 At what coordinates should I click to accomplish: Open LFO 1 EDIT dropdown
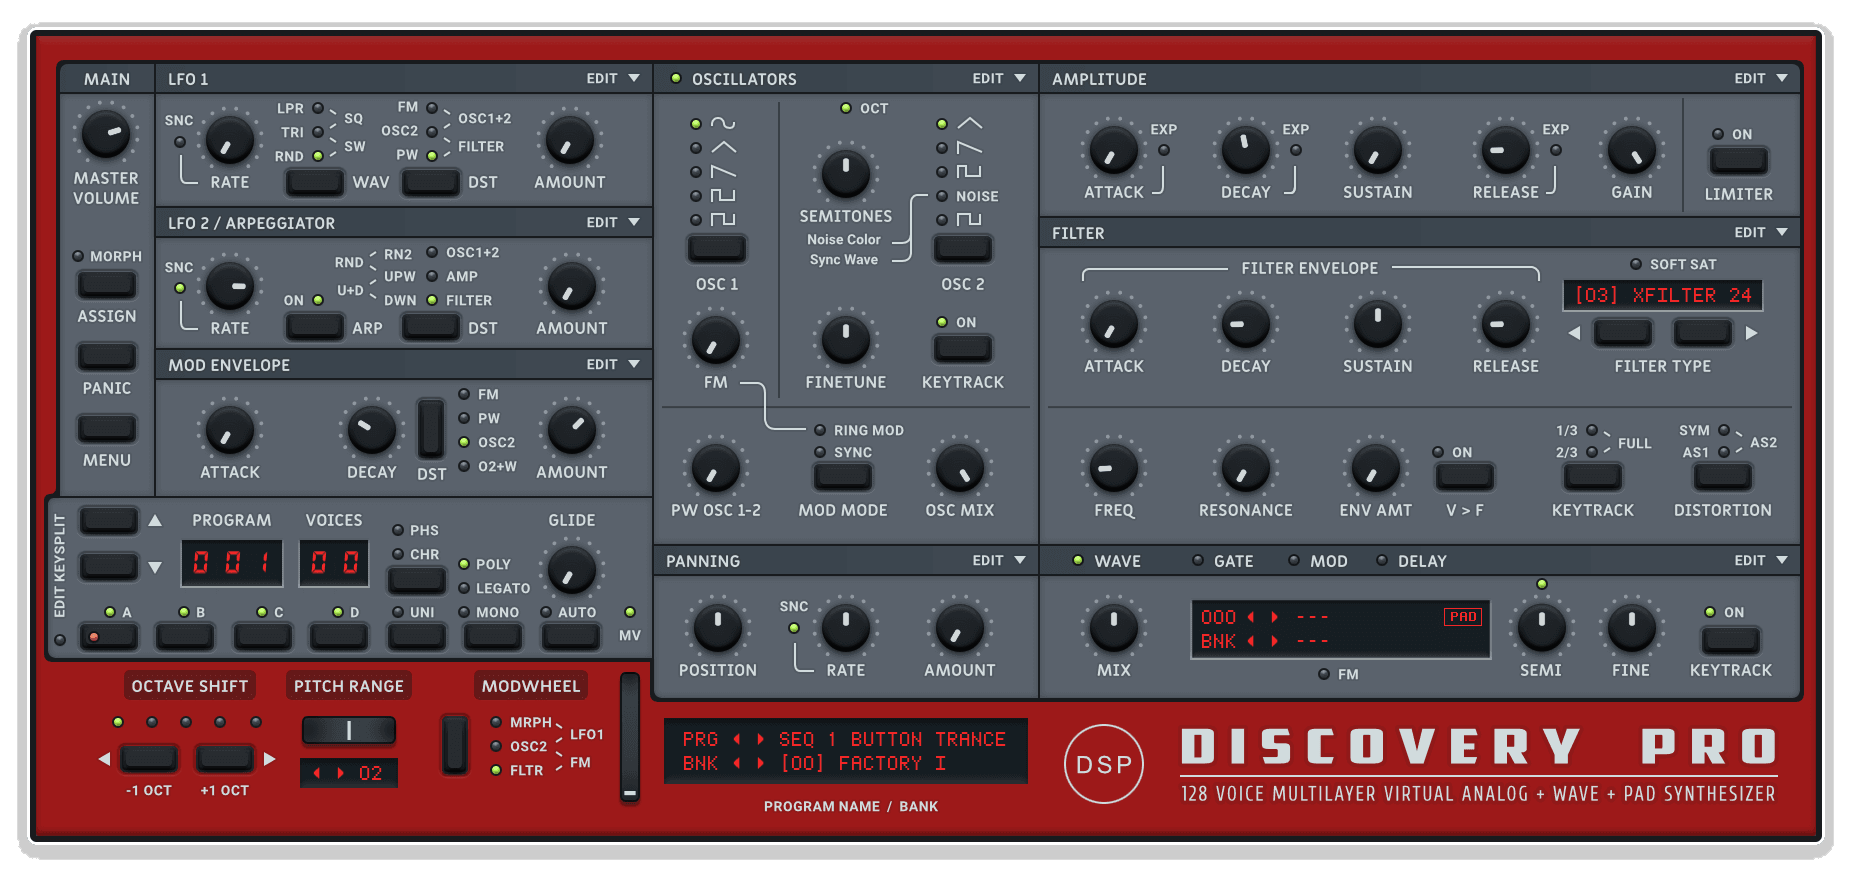point(613,78)
